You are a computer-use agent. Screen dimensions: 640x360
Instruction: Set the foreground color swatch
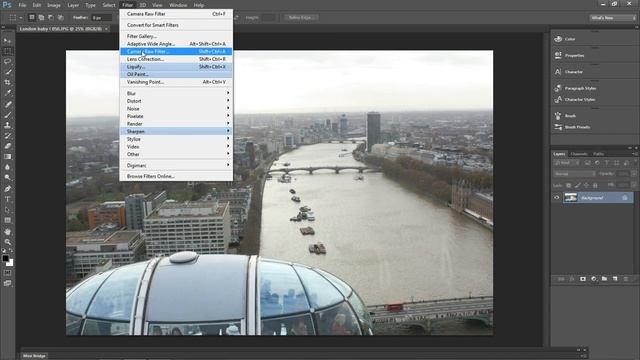[5, 258]
